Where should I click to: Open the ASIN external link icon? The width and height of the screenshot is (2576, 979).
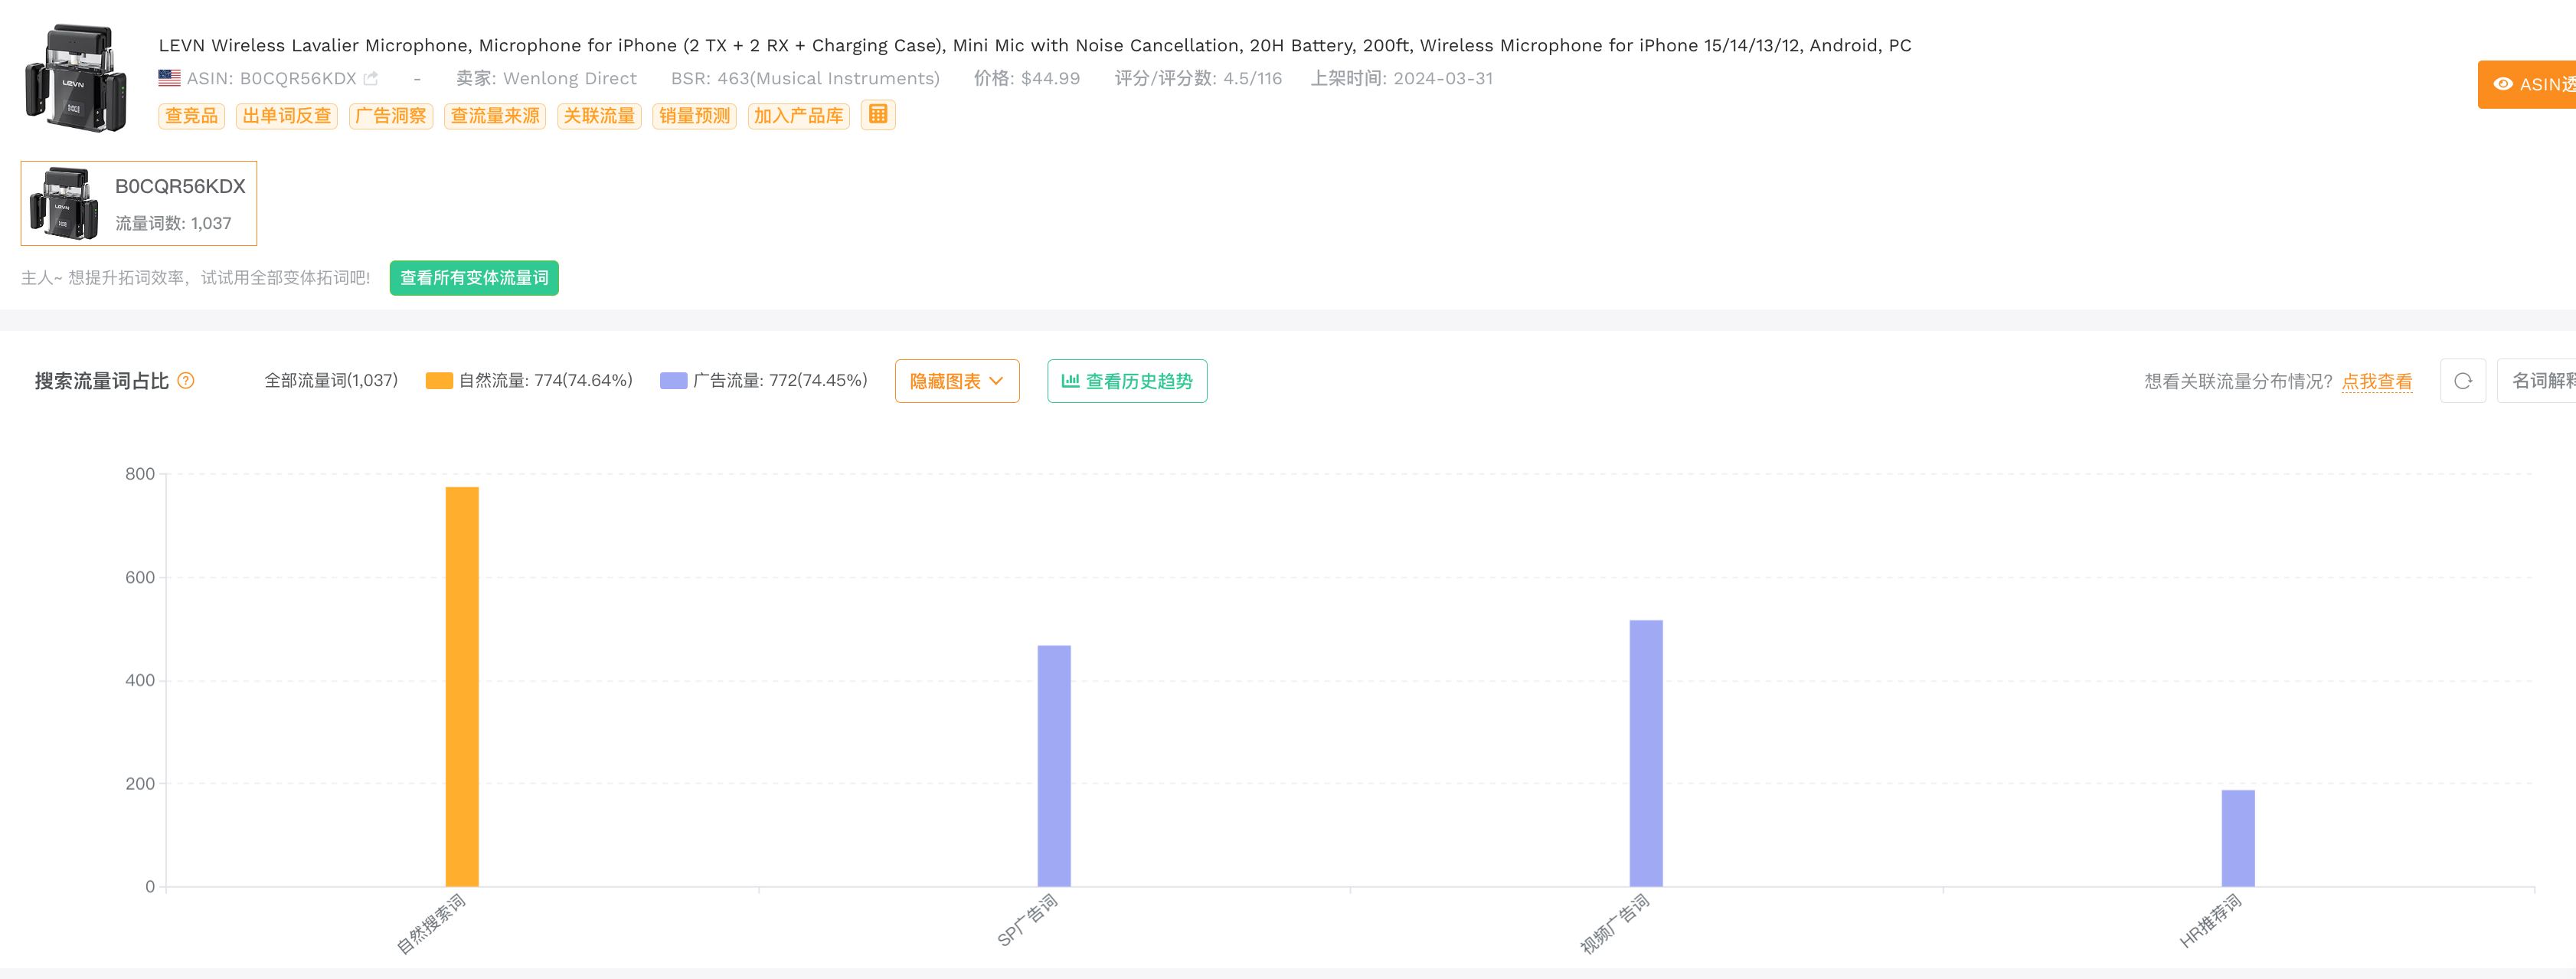click(371, 78)
